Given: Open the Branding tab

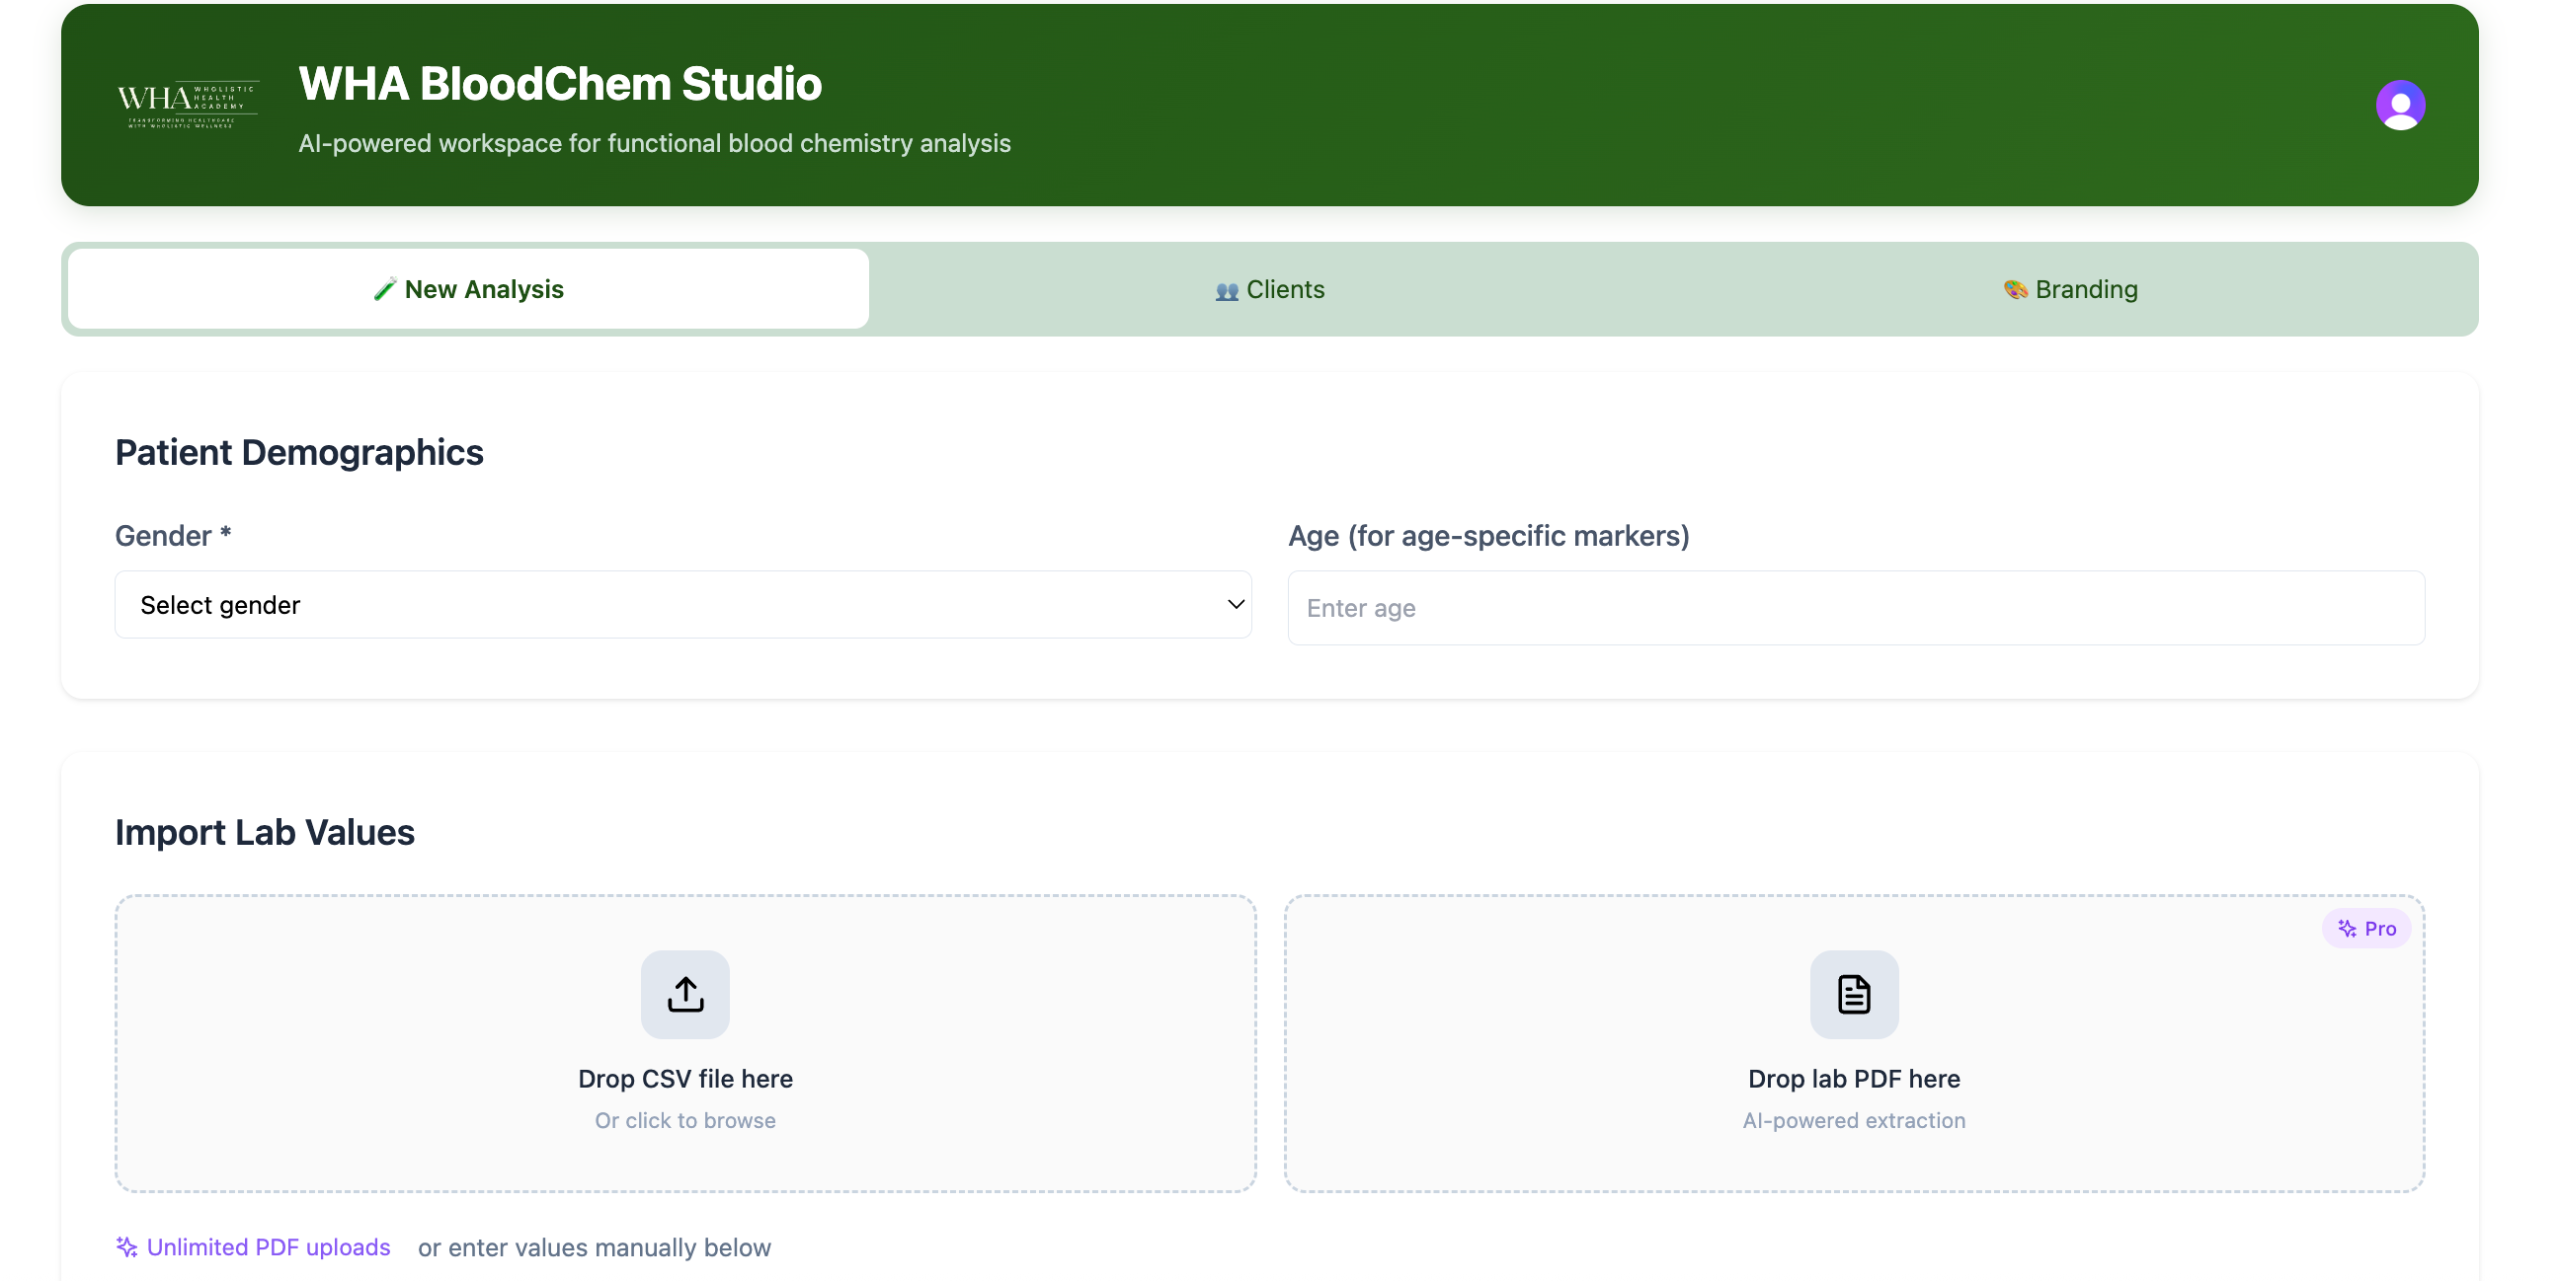Looking at the screenshot, I should (x=2069, y=289).
